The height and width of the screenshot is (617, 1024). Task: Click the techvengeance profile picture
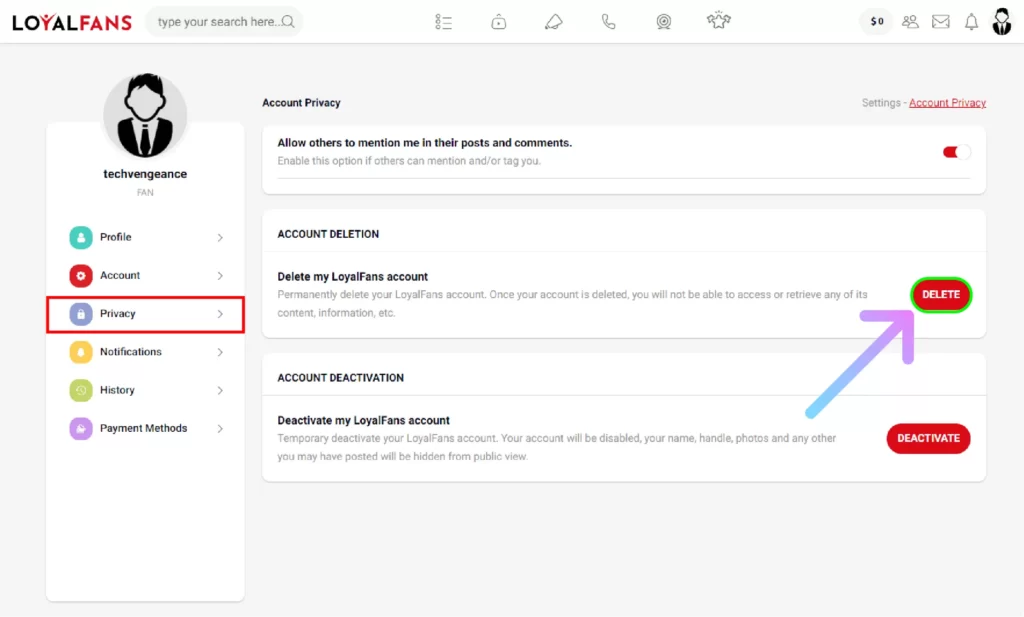pyautogui.click(x=145, y=116)
